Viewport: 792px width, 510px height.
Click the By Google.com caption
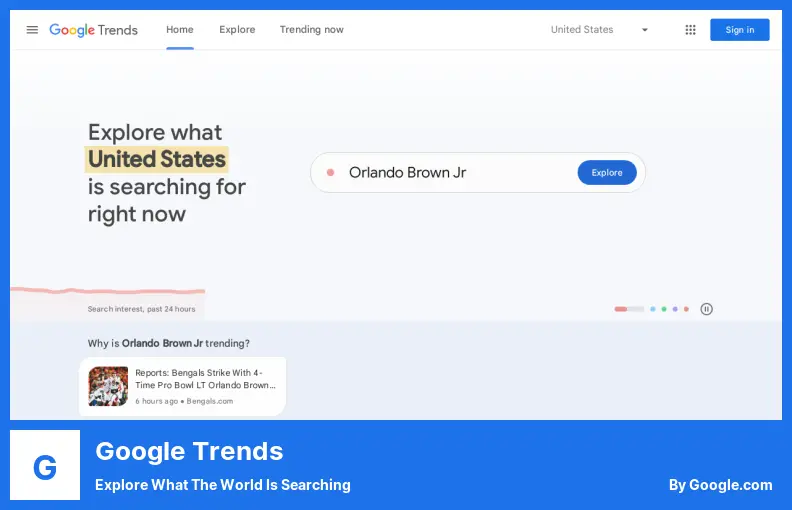720,485
